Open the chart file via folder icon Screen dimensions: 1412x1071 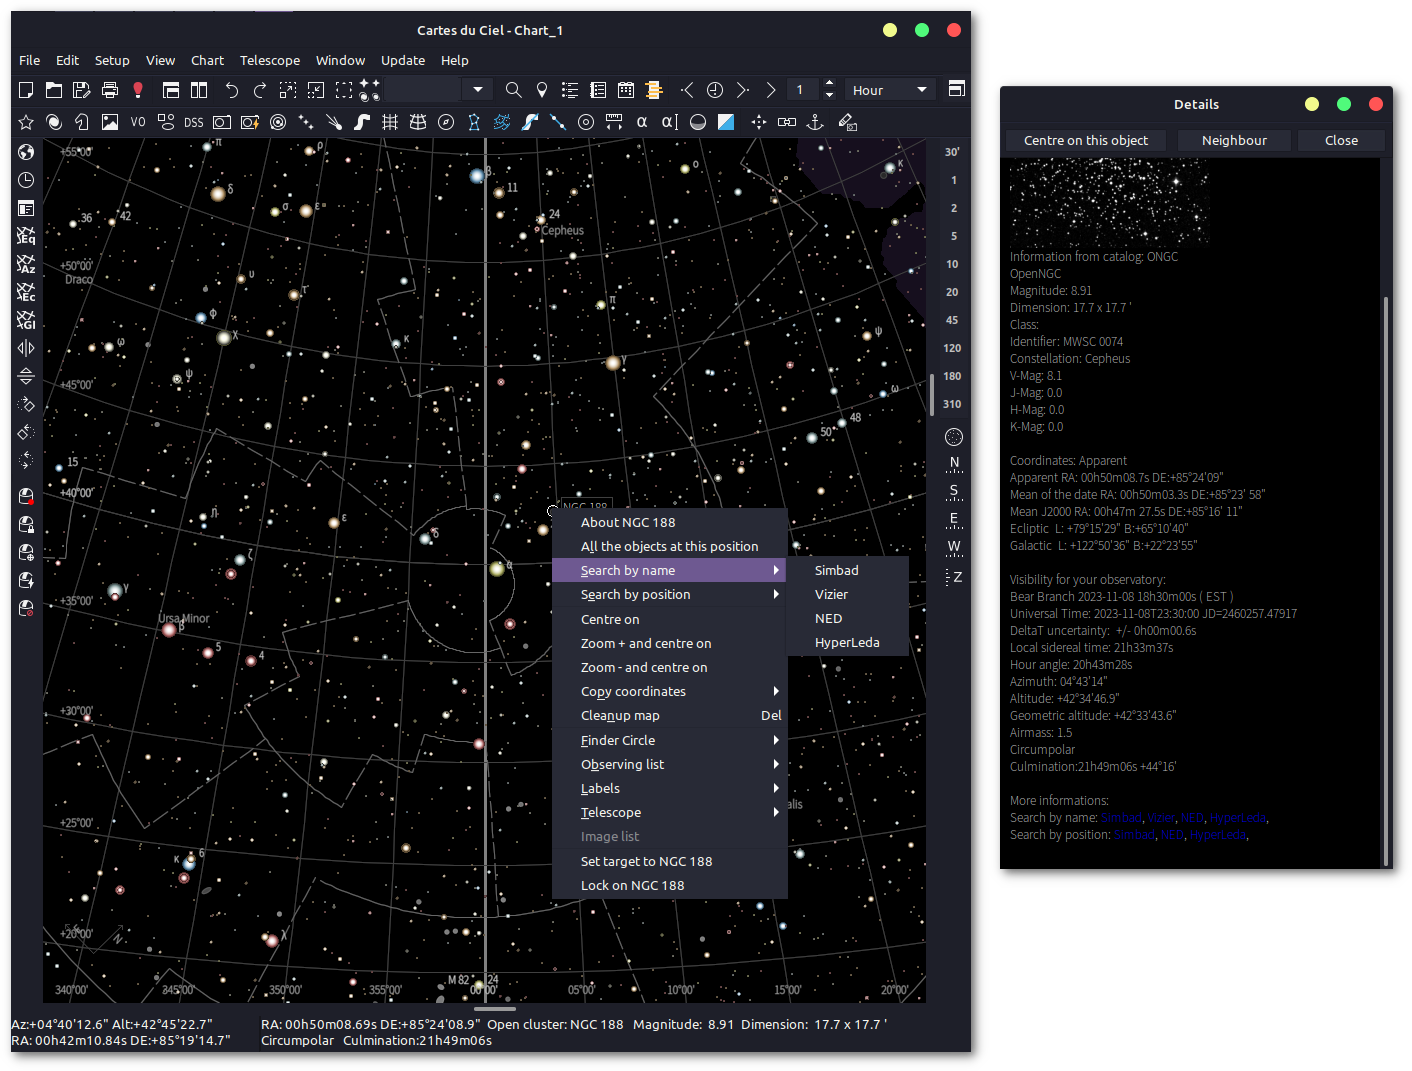tap(54, 90)
